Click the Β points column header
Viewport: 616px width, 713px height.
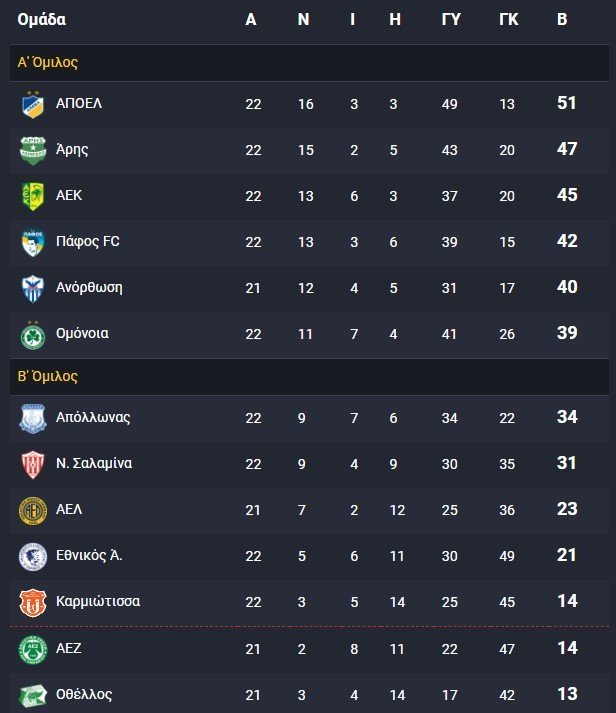point(562,20)
